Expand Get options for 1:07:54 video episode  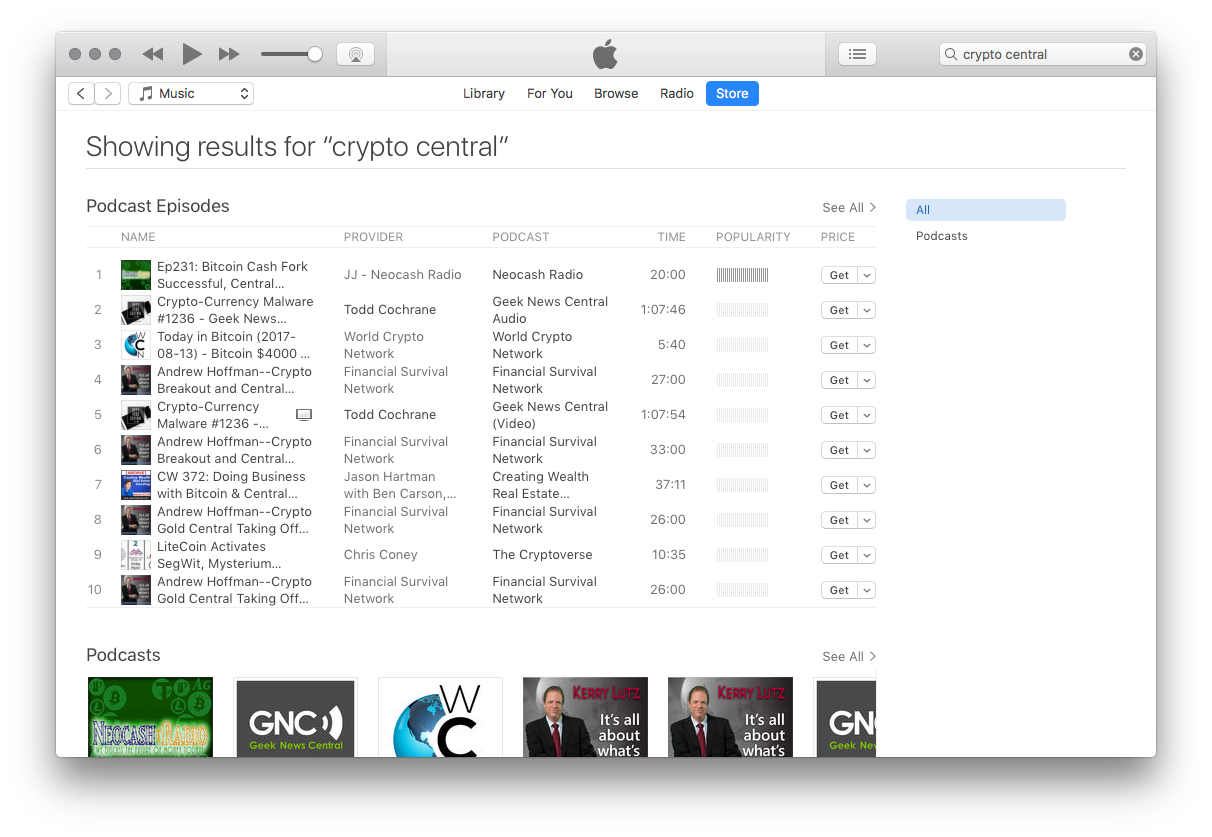coord(867,415)
